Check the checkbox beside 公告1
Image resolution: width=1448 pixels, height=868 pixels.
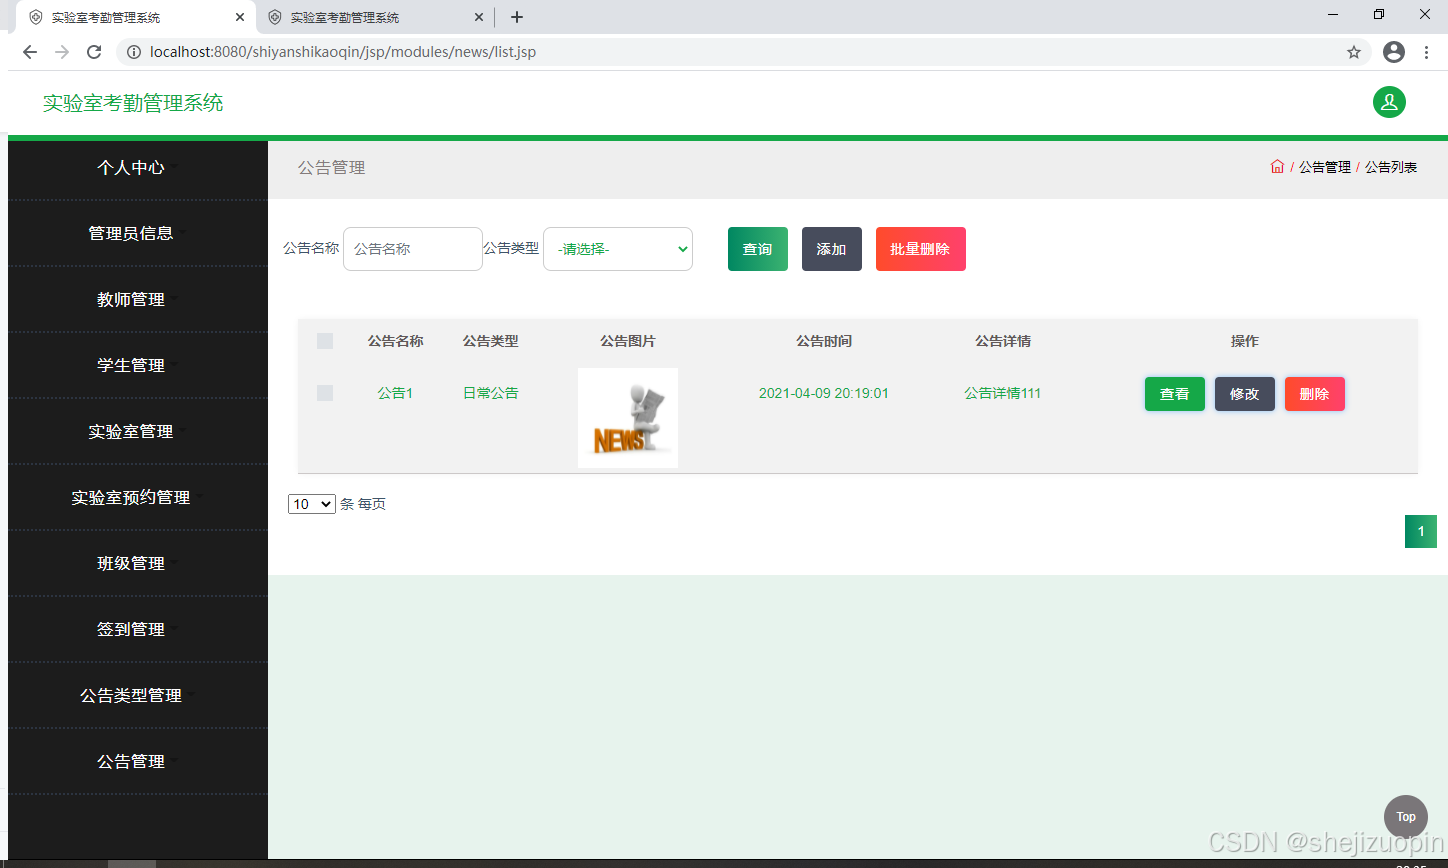(324, 393)
